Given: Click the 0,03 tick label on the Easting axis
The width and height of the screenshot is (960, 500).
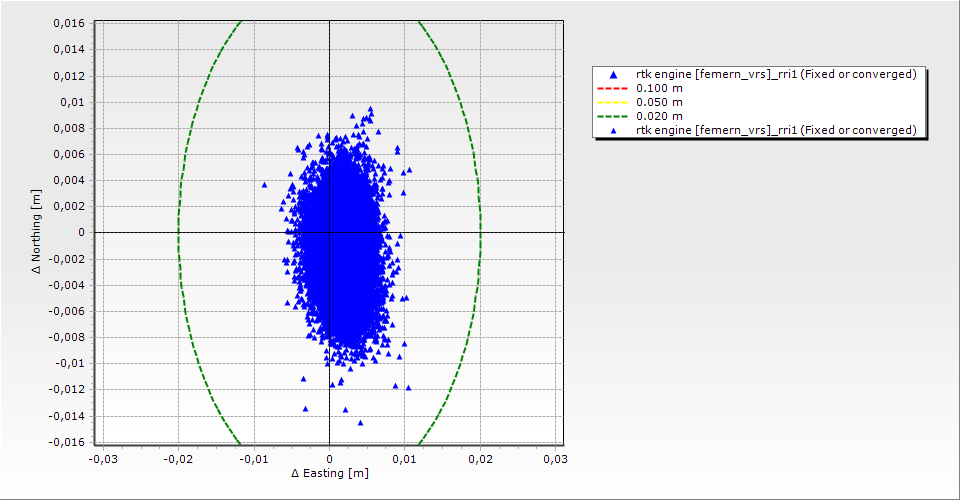Looking at the screenshot, I should click(555, 459).
